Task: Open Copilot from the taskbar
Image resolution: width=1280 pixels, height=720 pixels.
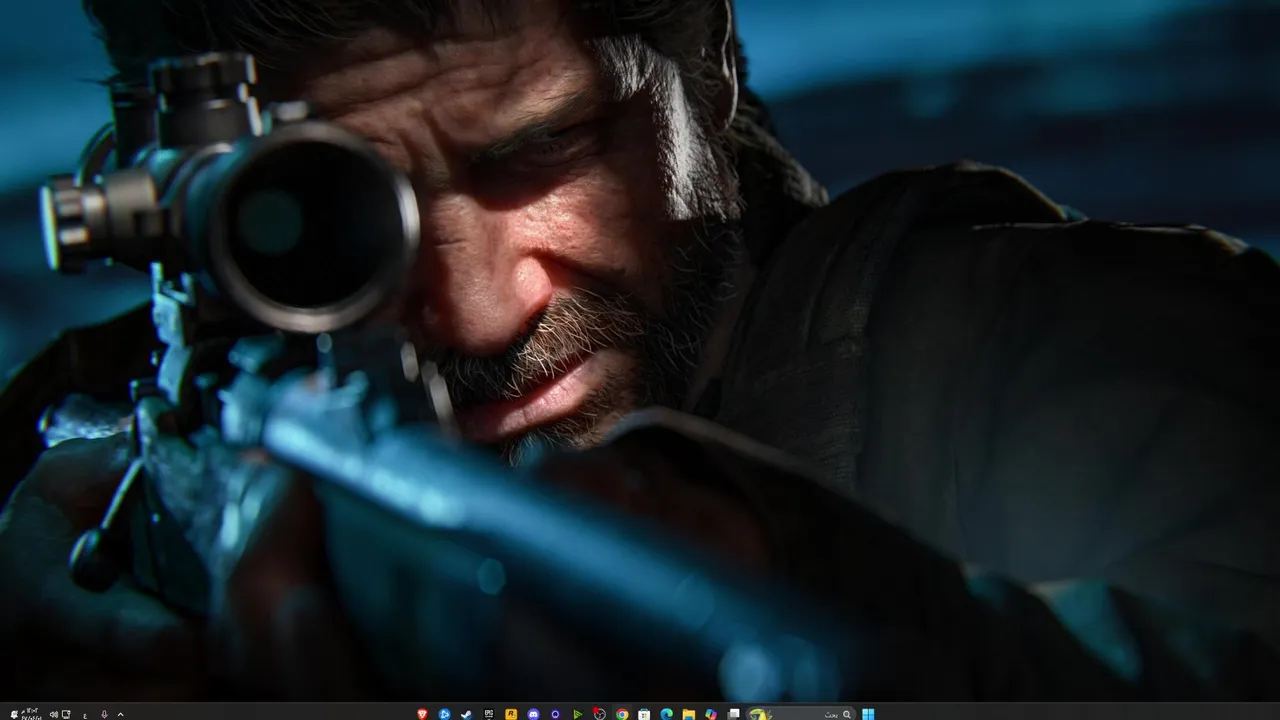Action: (x=711, y=714)
